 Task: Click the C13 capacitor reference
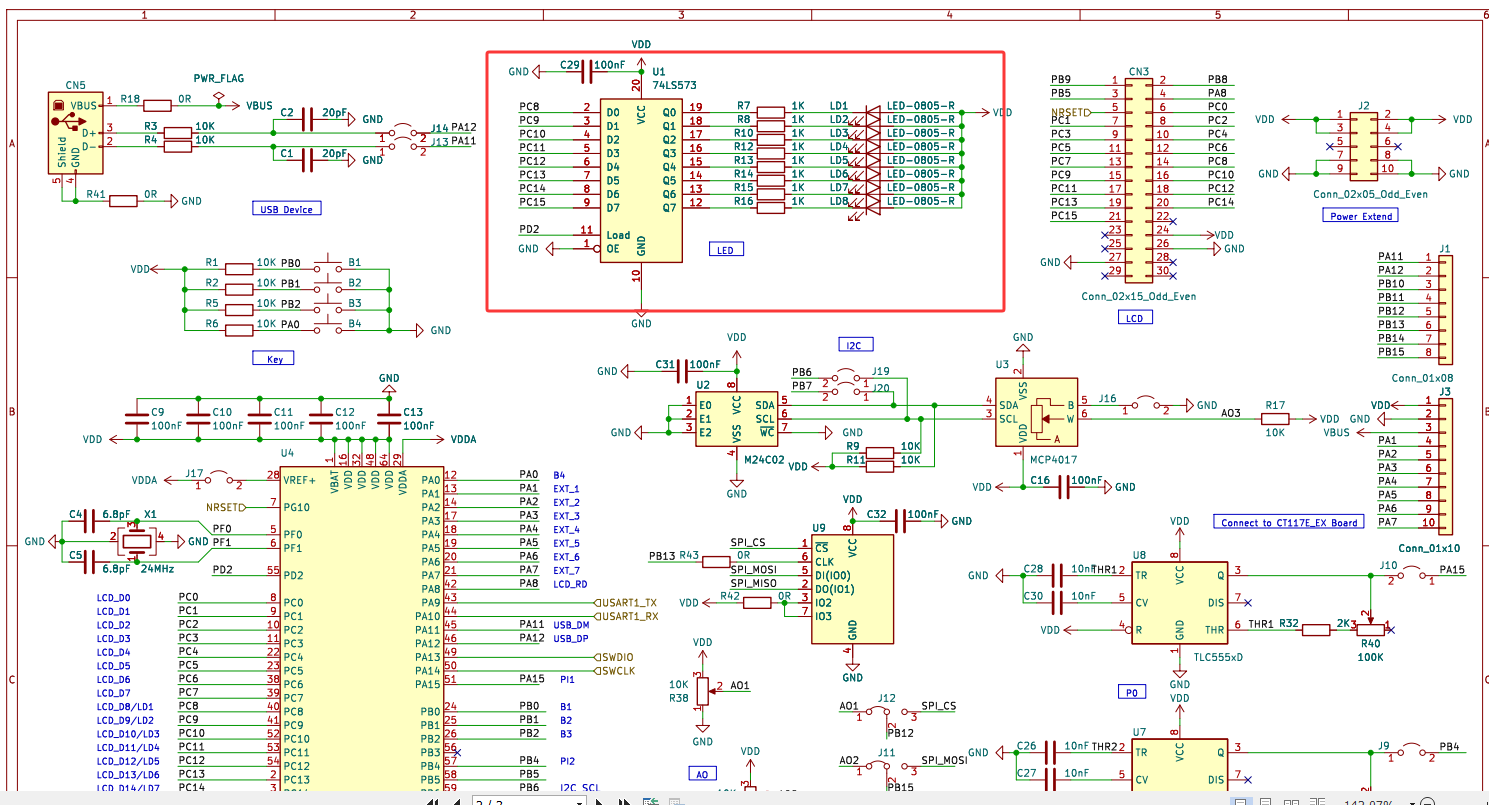click(x=412, y=412)
